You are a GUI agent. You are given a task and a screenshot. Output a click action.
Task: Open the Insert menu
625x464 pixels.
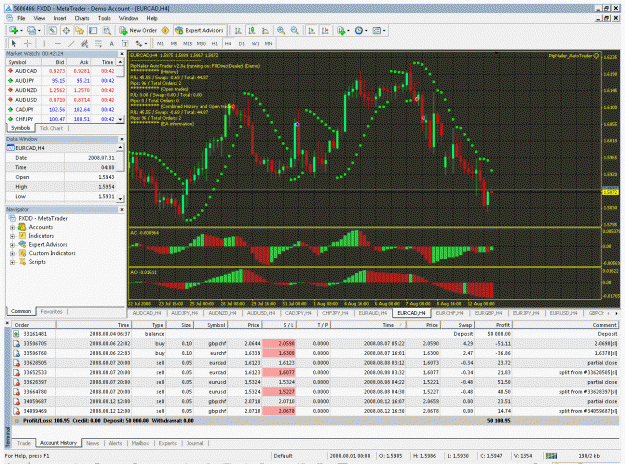click(x=60, y=18)
